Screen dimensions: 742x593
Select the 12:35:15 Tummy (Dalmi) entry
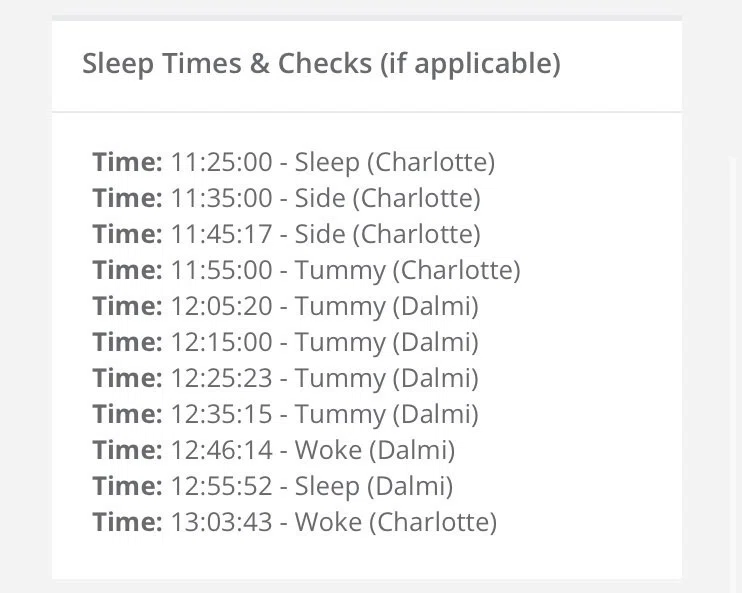(286, 414)
